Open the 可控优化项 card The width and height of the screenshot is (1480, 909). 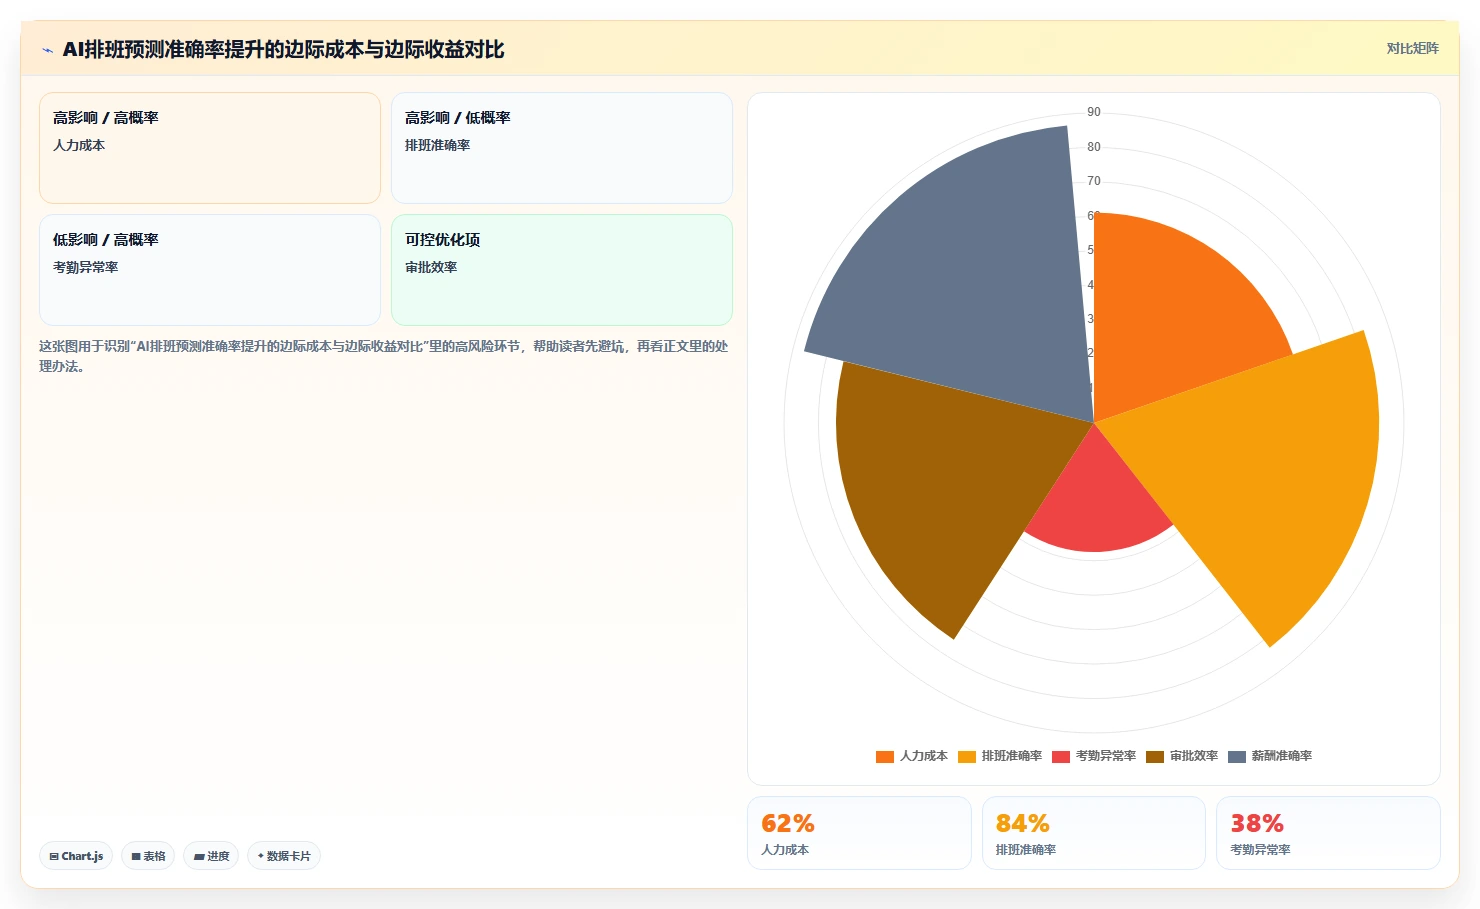562,270
